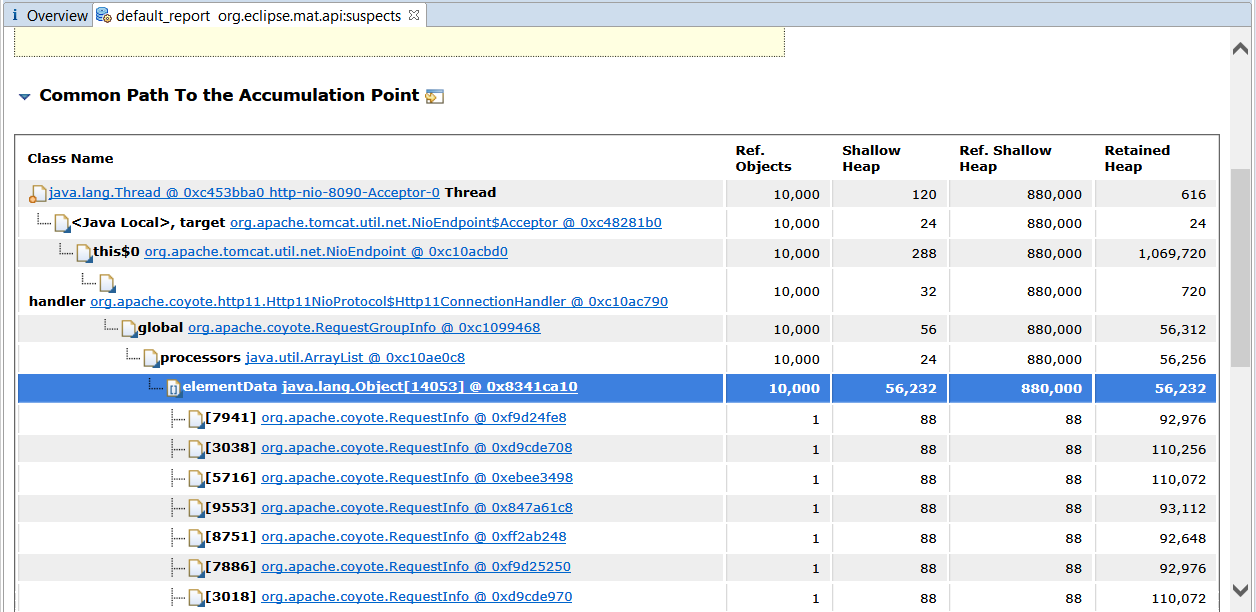The width and height of the screenshot is (1256, 612).
Task: Open RequestInfo @ 0xd9cde708 link
Action: click(417, 447)
